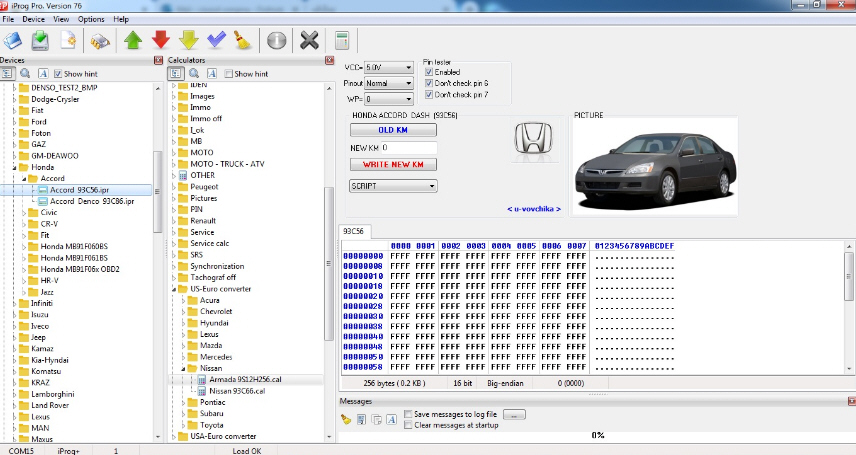Image resolution: width=856 pixels, height=455 pixels.
Task: Open the Device menu
Action: 33,19
